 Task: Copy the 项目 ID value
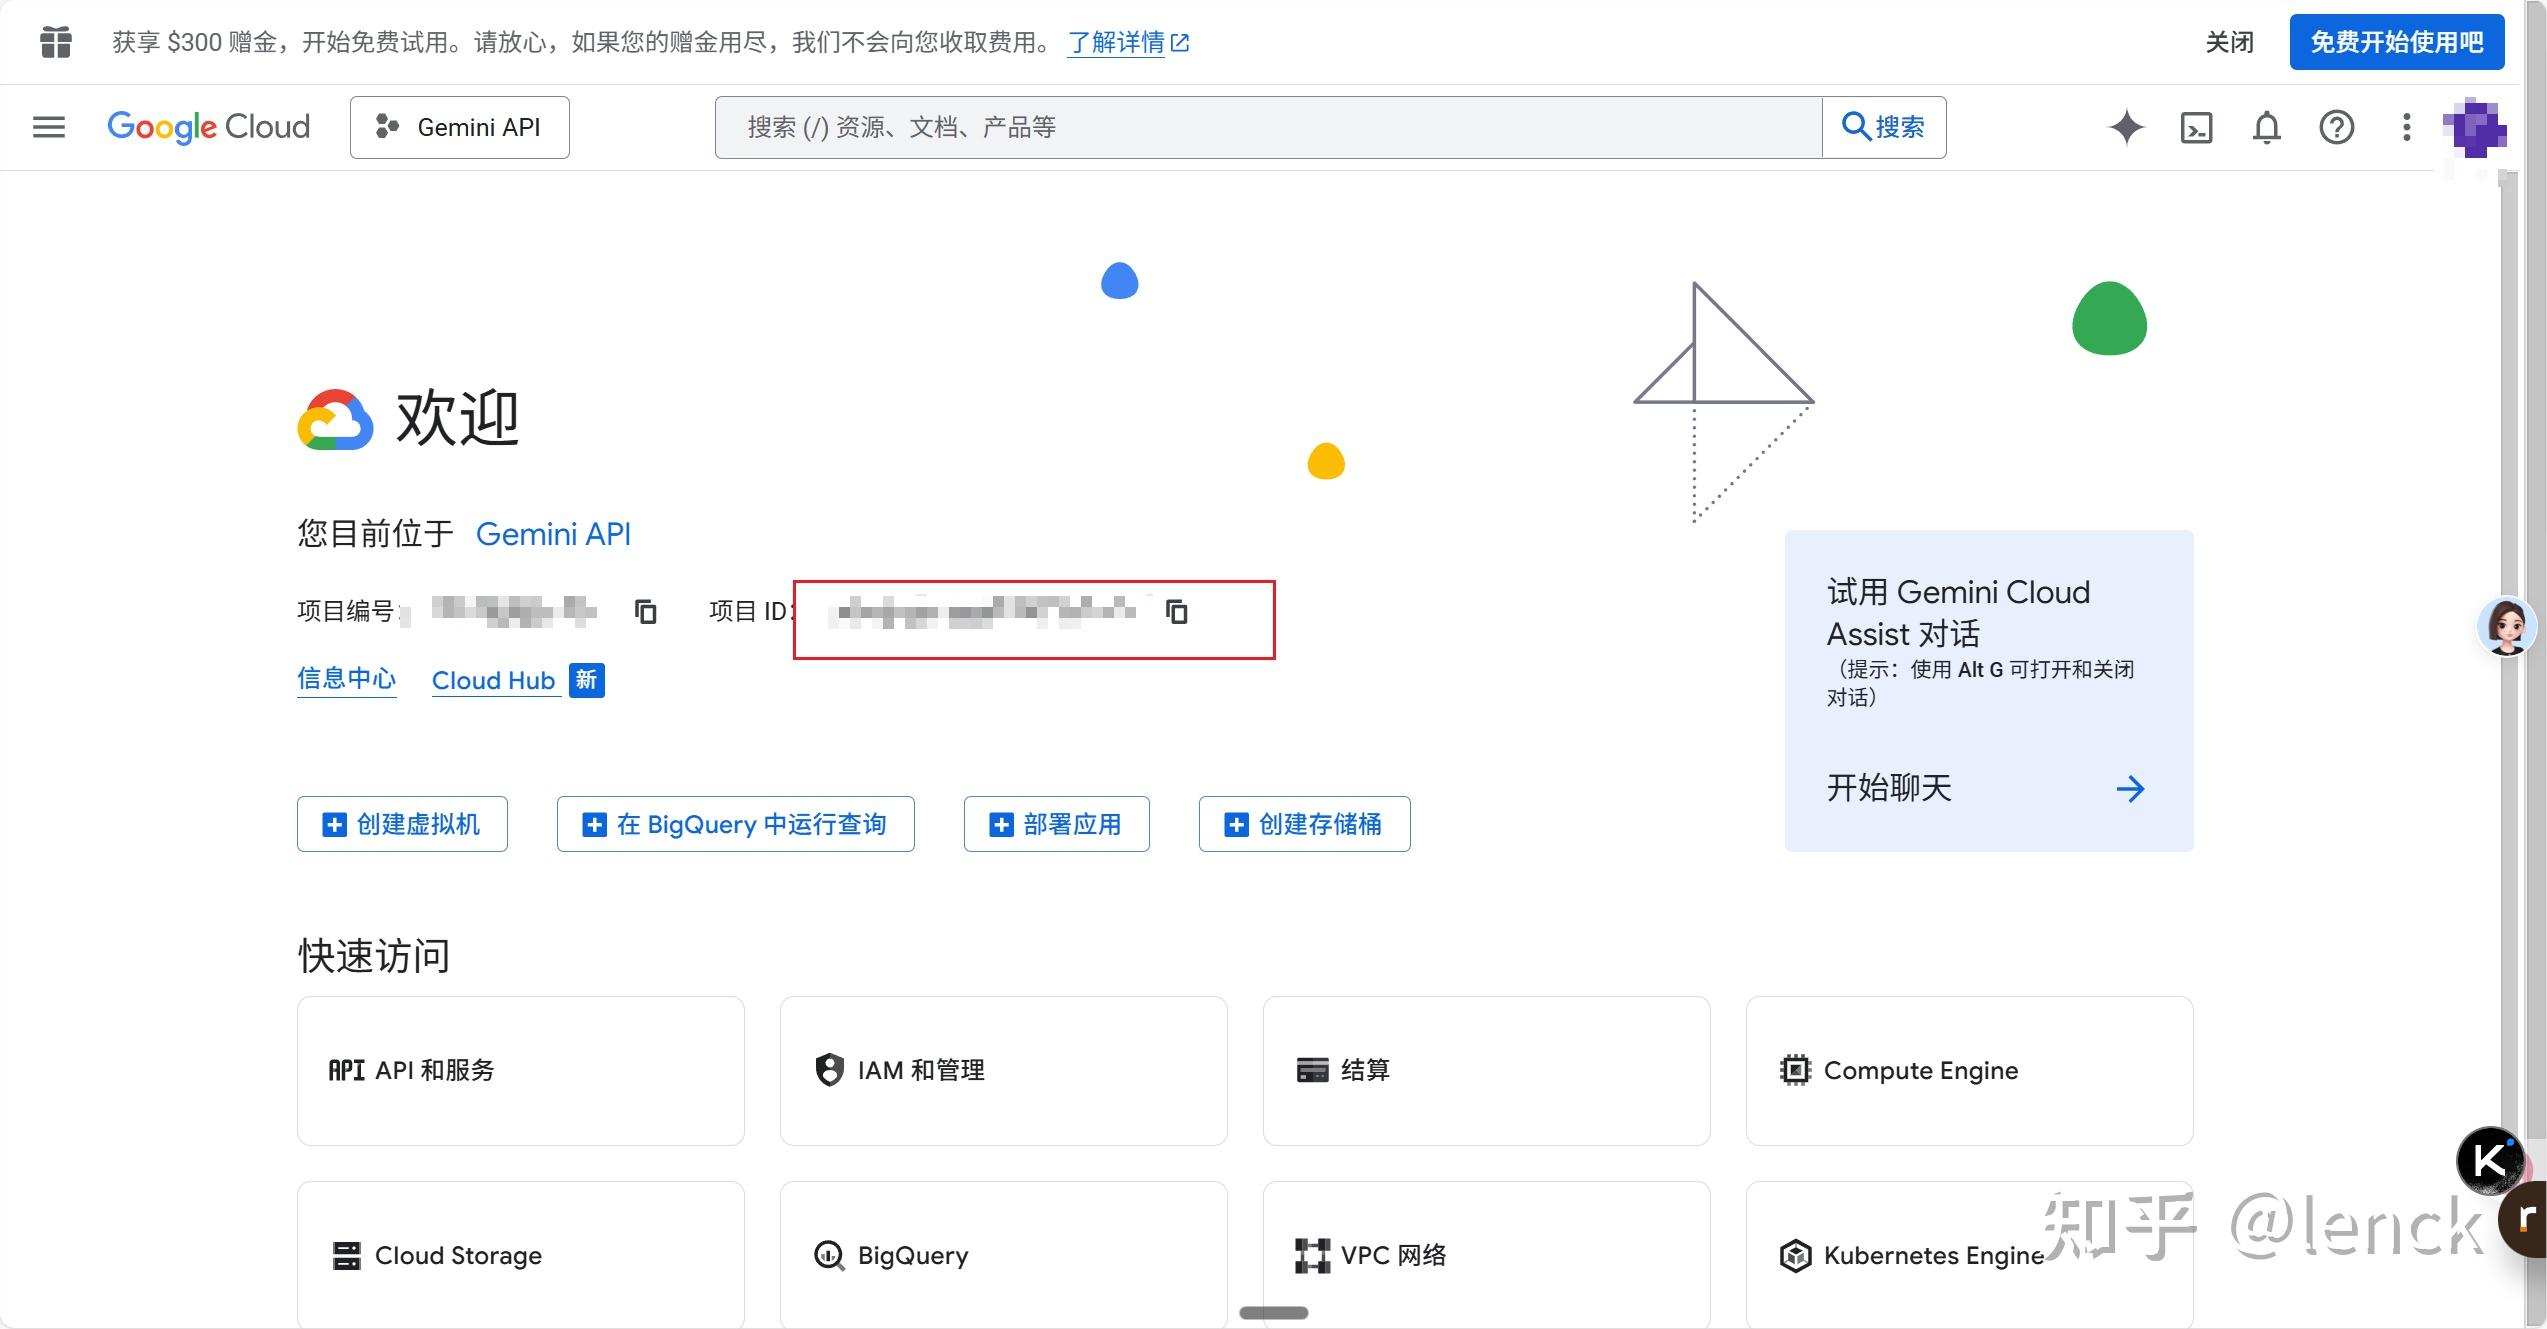coord(1177,611)
